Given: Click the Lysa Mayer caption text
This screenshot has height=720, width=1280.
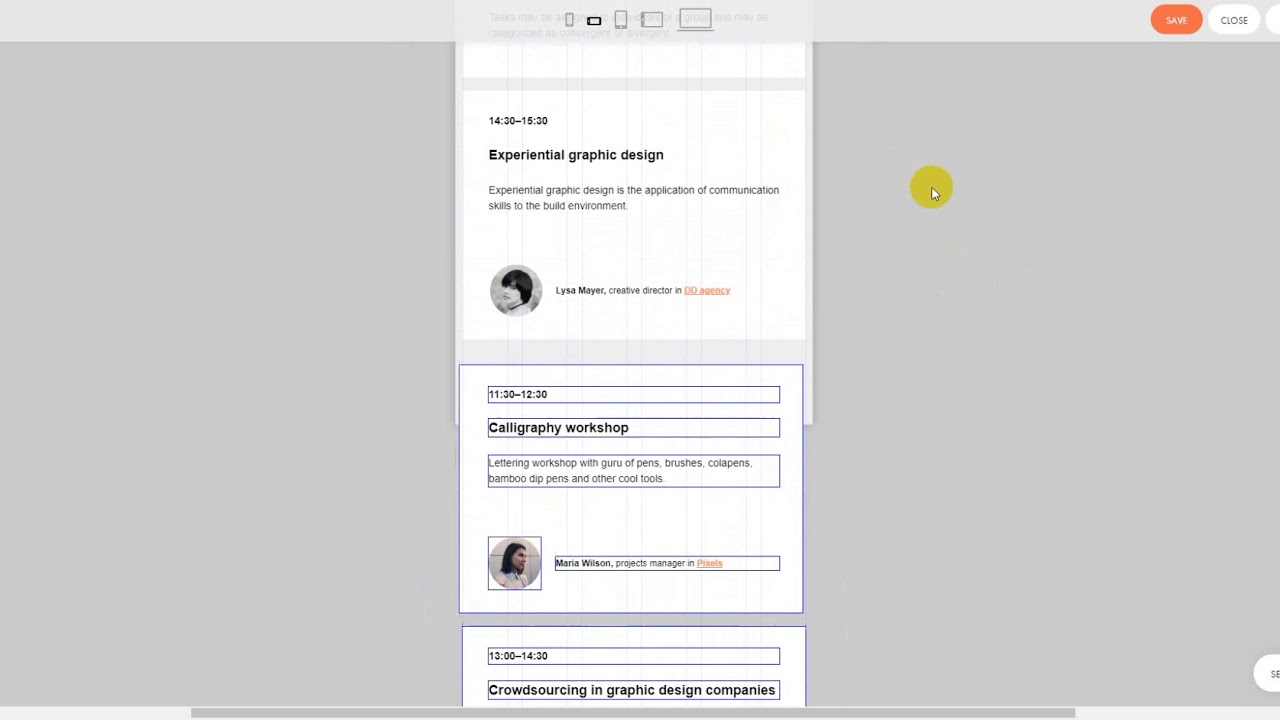Looking at the screenshot, I should [643, 290].
